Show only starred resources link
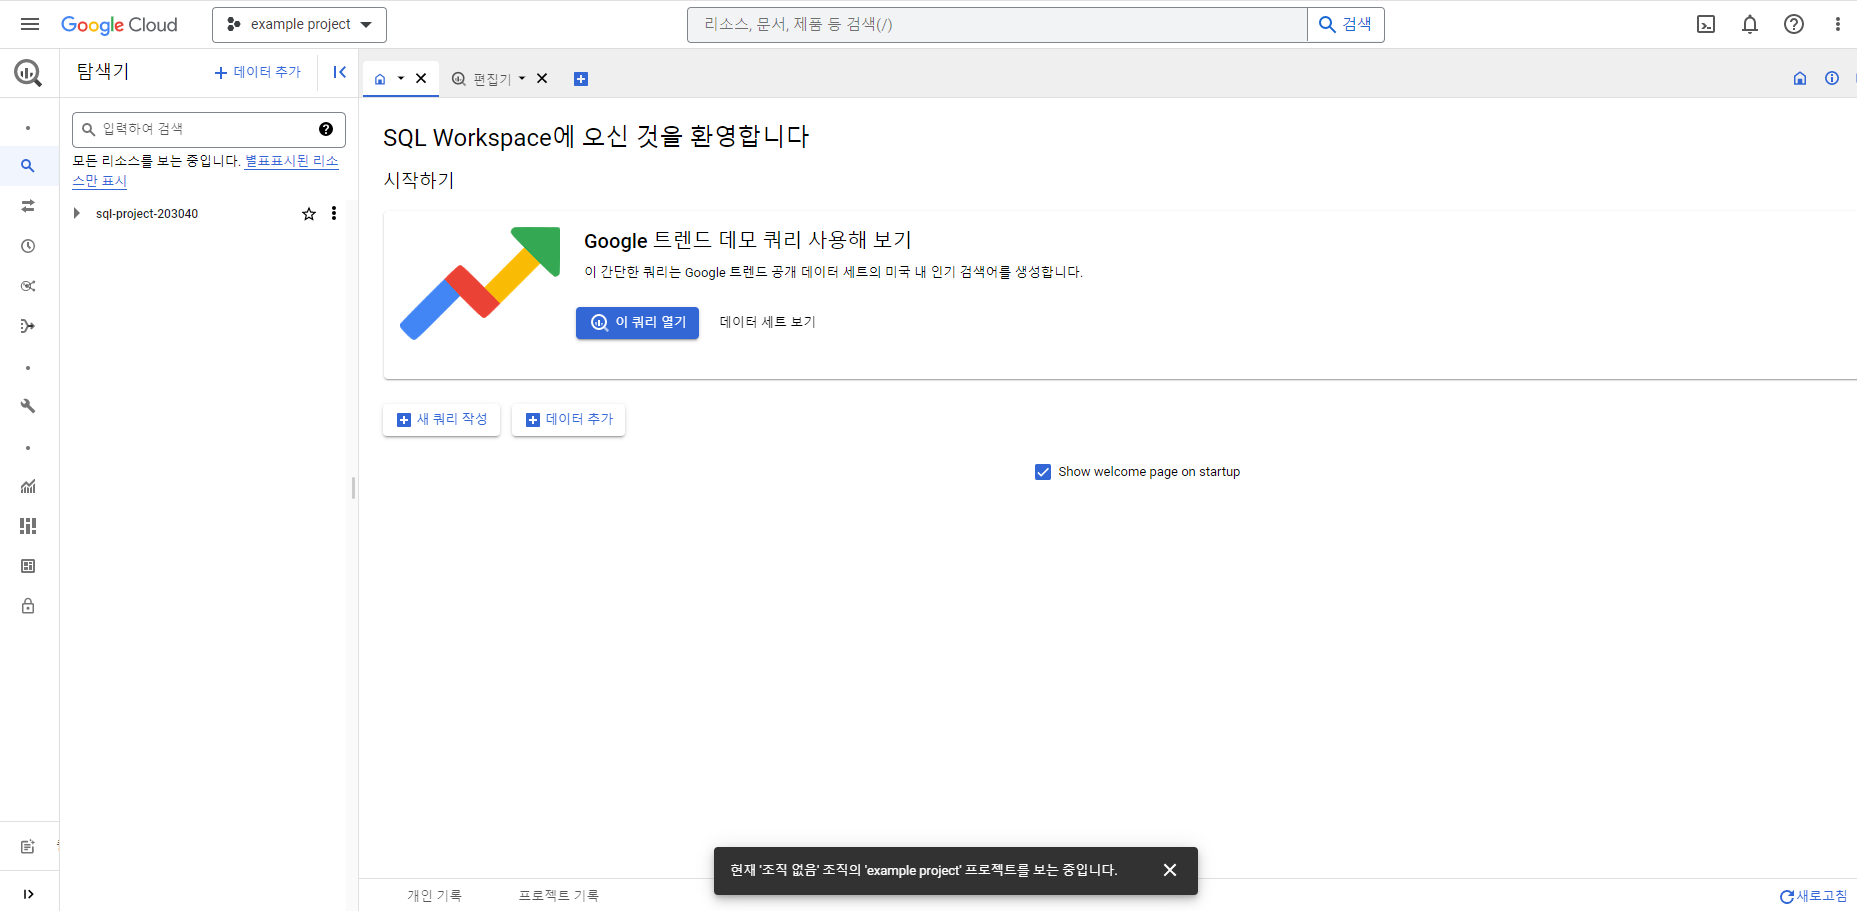Screen dimensions: 1857x911 206,170
